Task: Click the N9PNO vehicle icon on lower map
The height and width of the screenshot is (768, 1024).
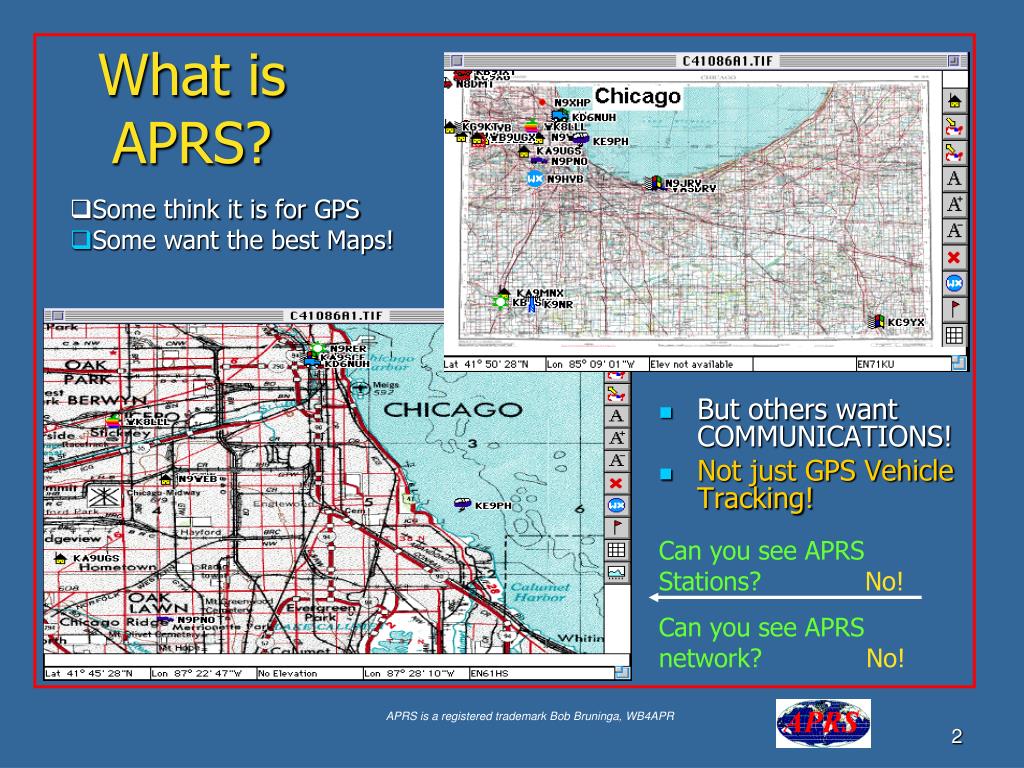Action: [165, 619]
